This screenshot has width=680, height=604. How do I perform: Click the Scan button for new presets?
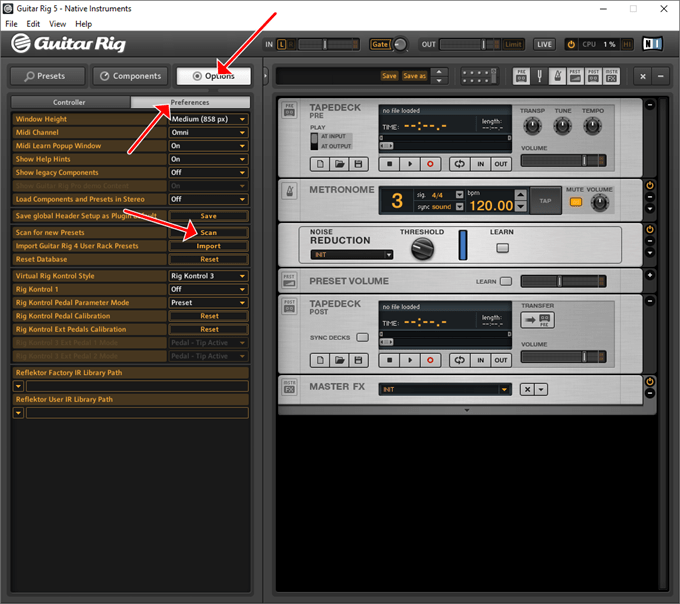(x=209, y=232)
